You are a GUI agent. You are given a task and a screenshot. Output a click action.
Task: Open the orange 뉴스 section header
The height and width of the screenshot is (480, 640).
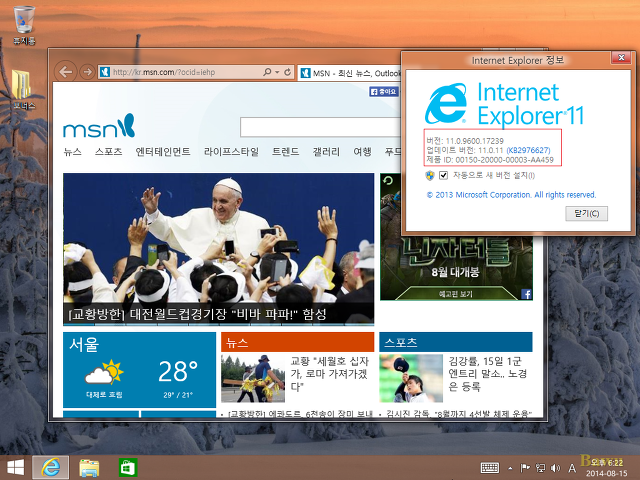pos(297,342)
